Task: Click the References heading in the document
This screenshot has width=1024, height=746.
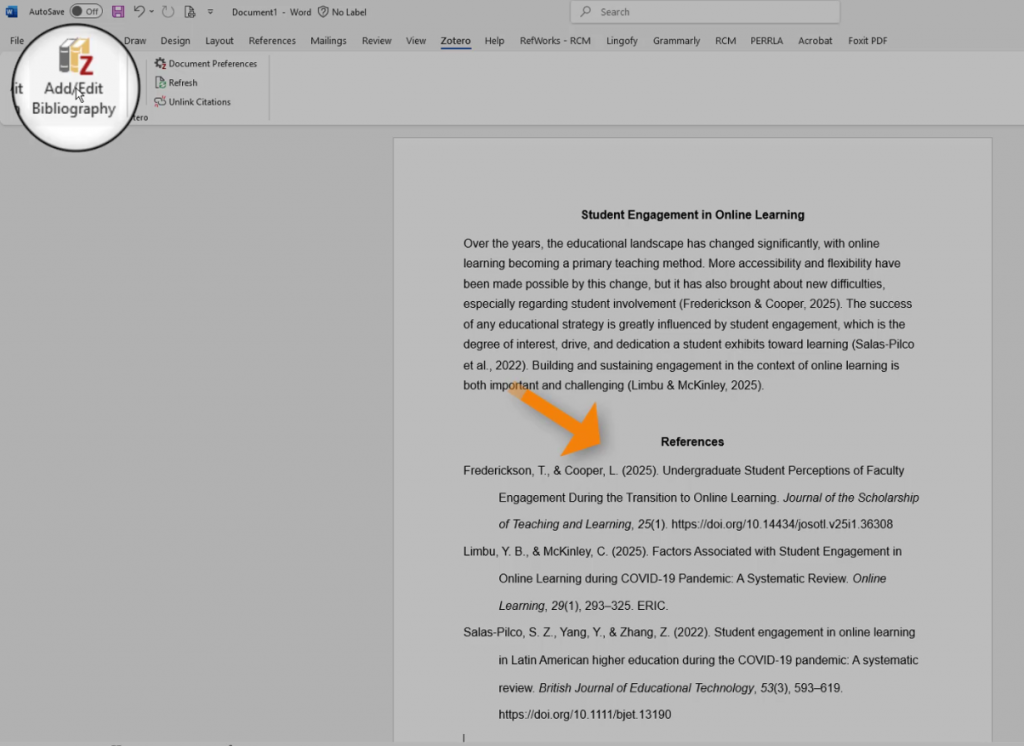Action: (692, 442)
